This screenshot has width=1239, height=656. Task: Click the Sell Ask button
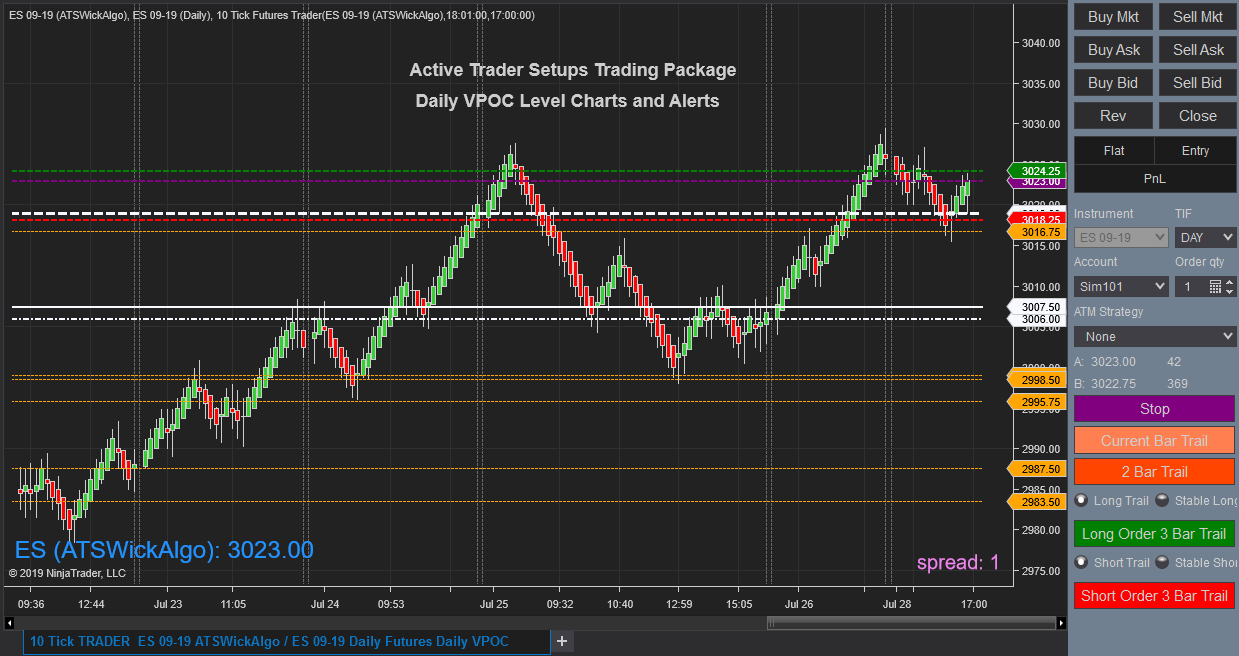pos(1196,49)
